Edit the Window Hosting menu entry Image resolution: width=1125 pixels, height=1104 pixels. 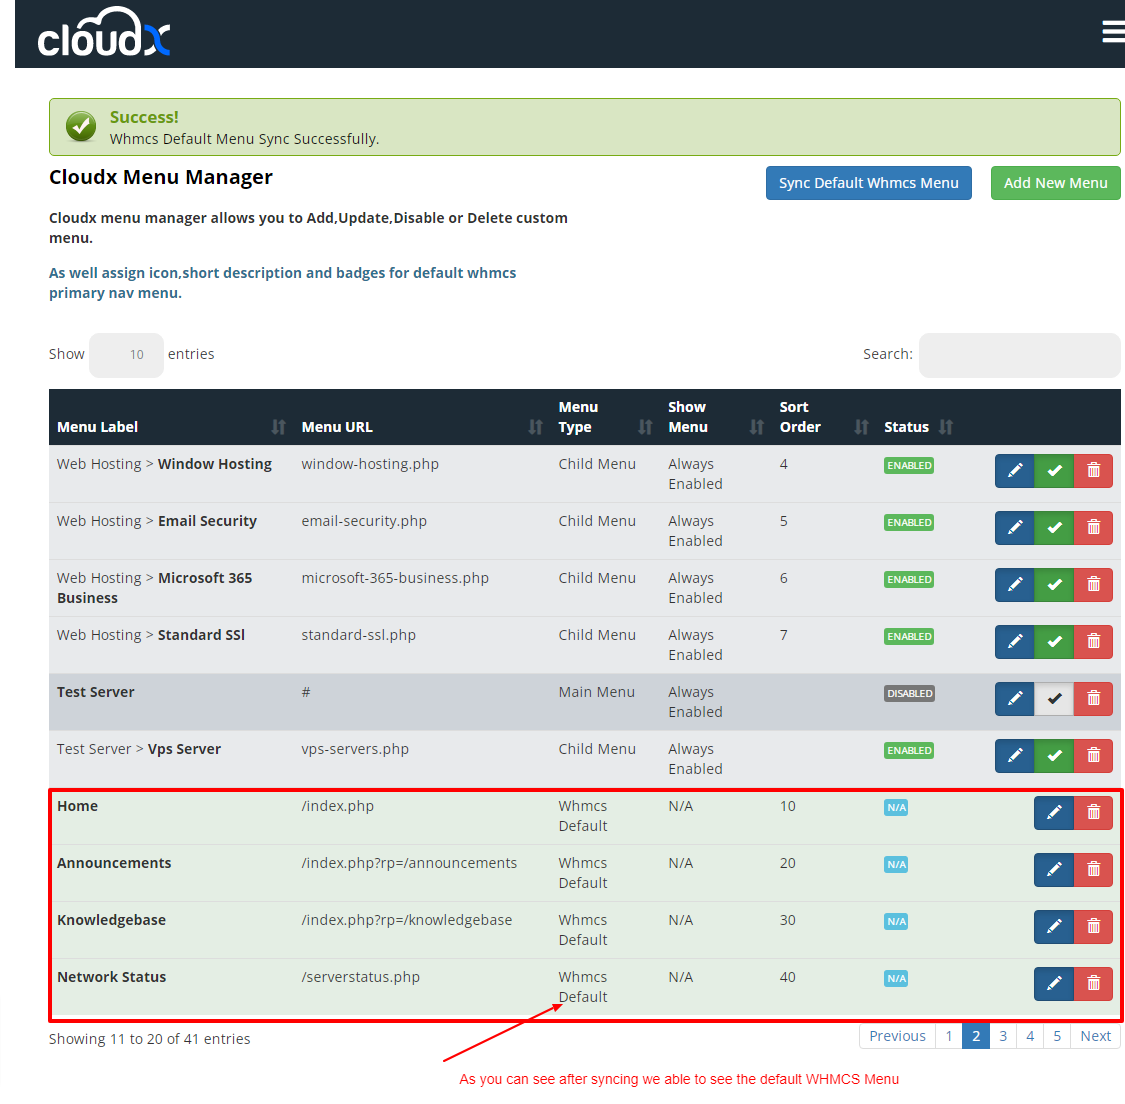click(x=1014, y=471)
